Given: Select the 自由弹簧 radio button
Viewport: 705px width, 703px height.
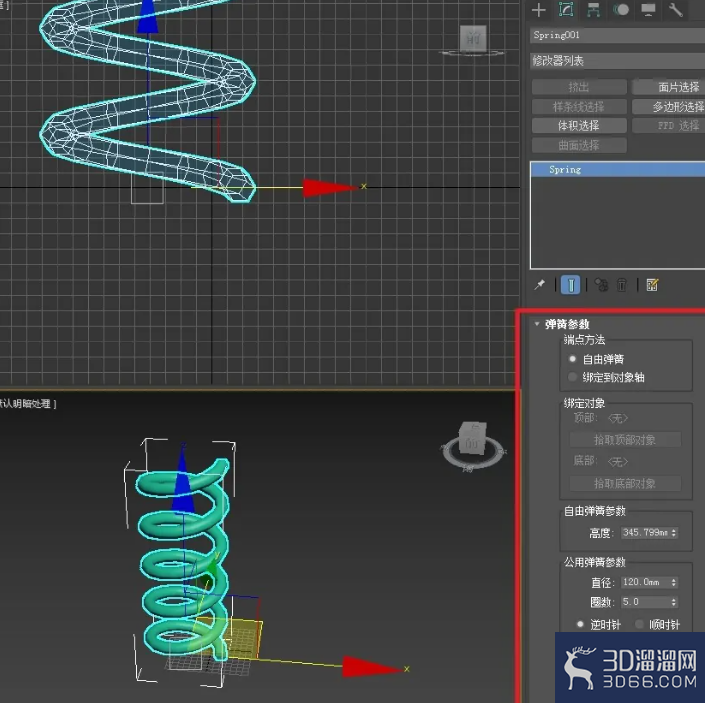Looking at the screenshot, I should (x=572, y=359).
